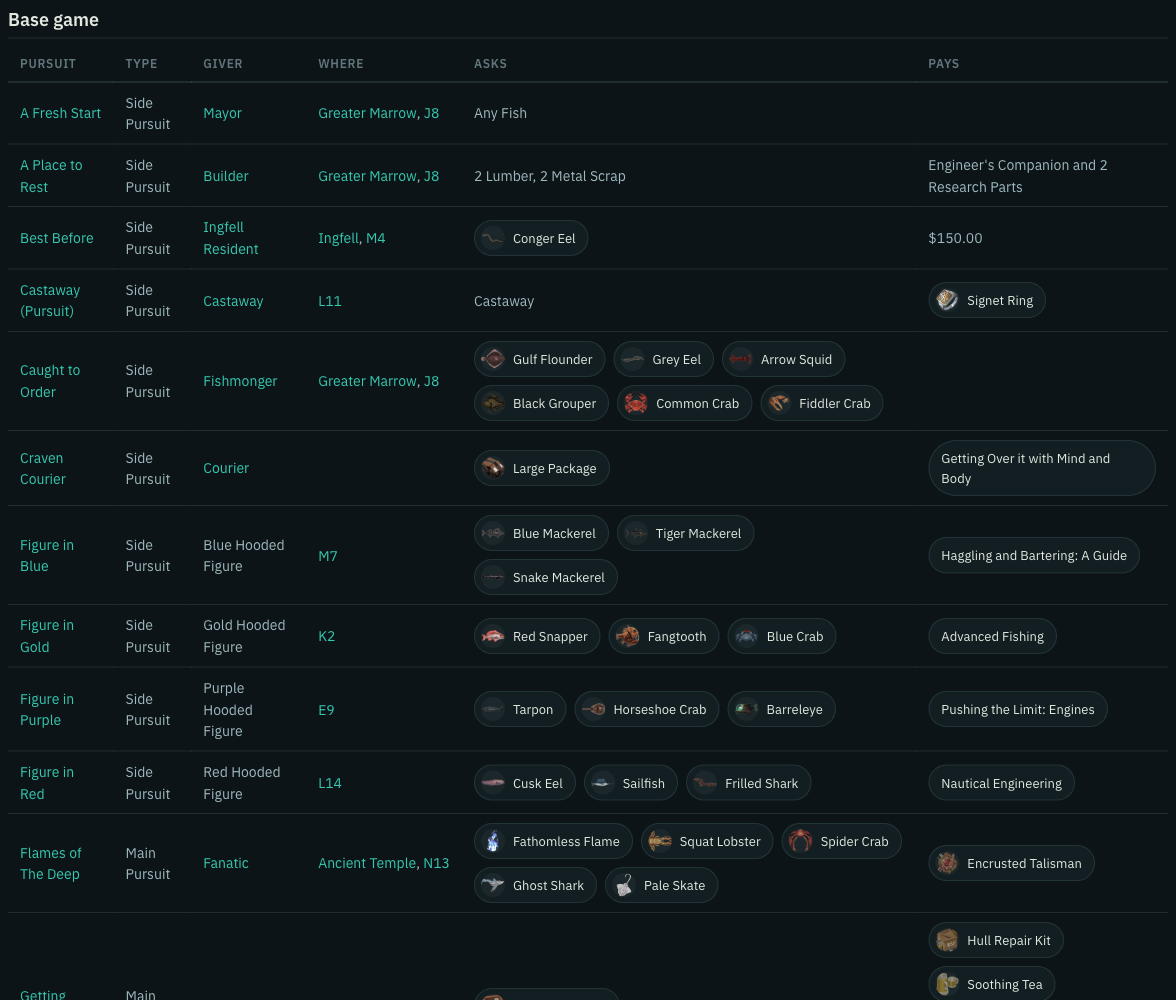Open the Best Before pursuit link
Viewport: 1176px width, 1000px height.
click(57, 238)
